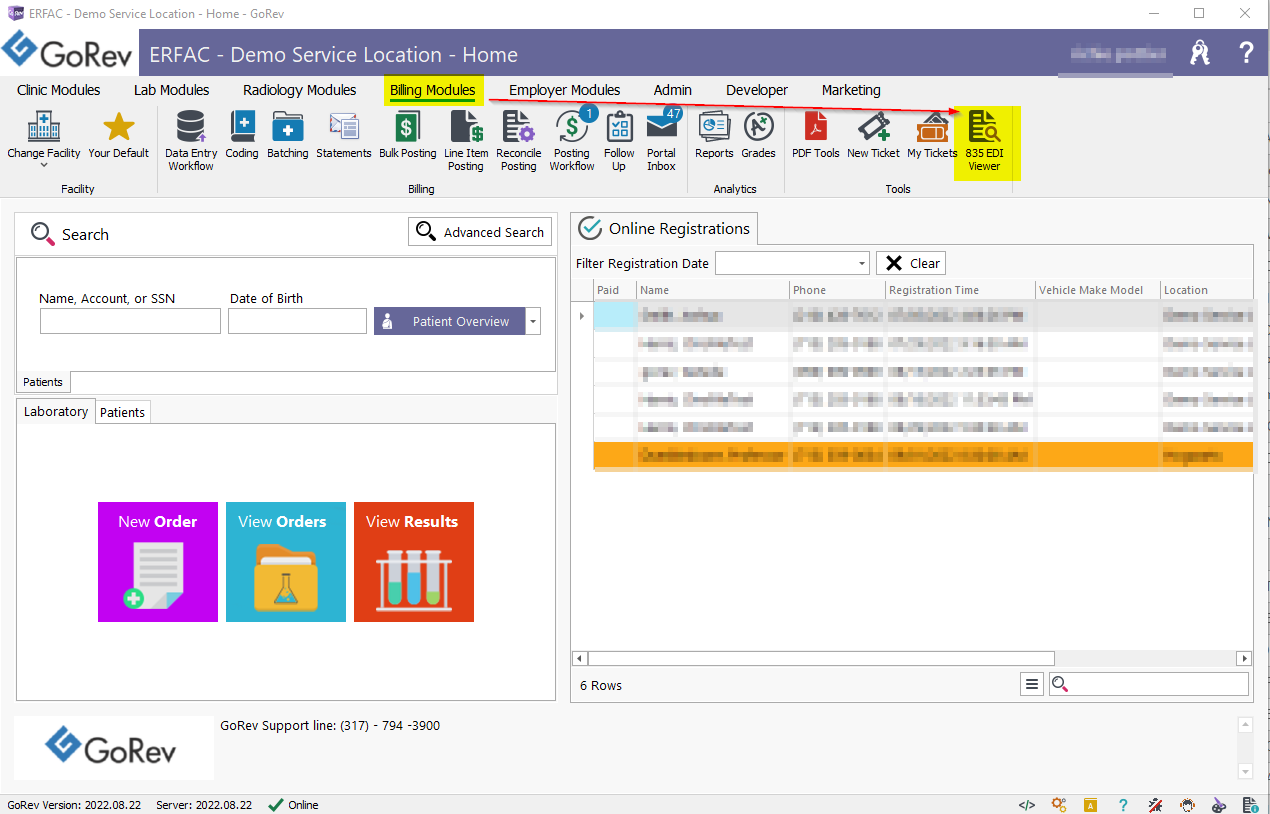Switch to the Clinic Modules tab
The image size is (1270, 814).
pyautogui.click(x=59, y=90)
